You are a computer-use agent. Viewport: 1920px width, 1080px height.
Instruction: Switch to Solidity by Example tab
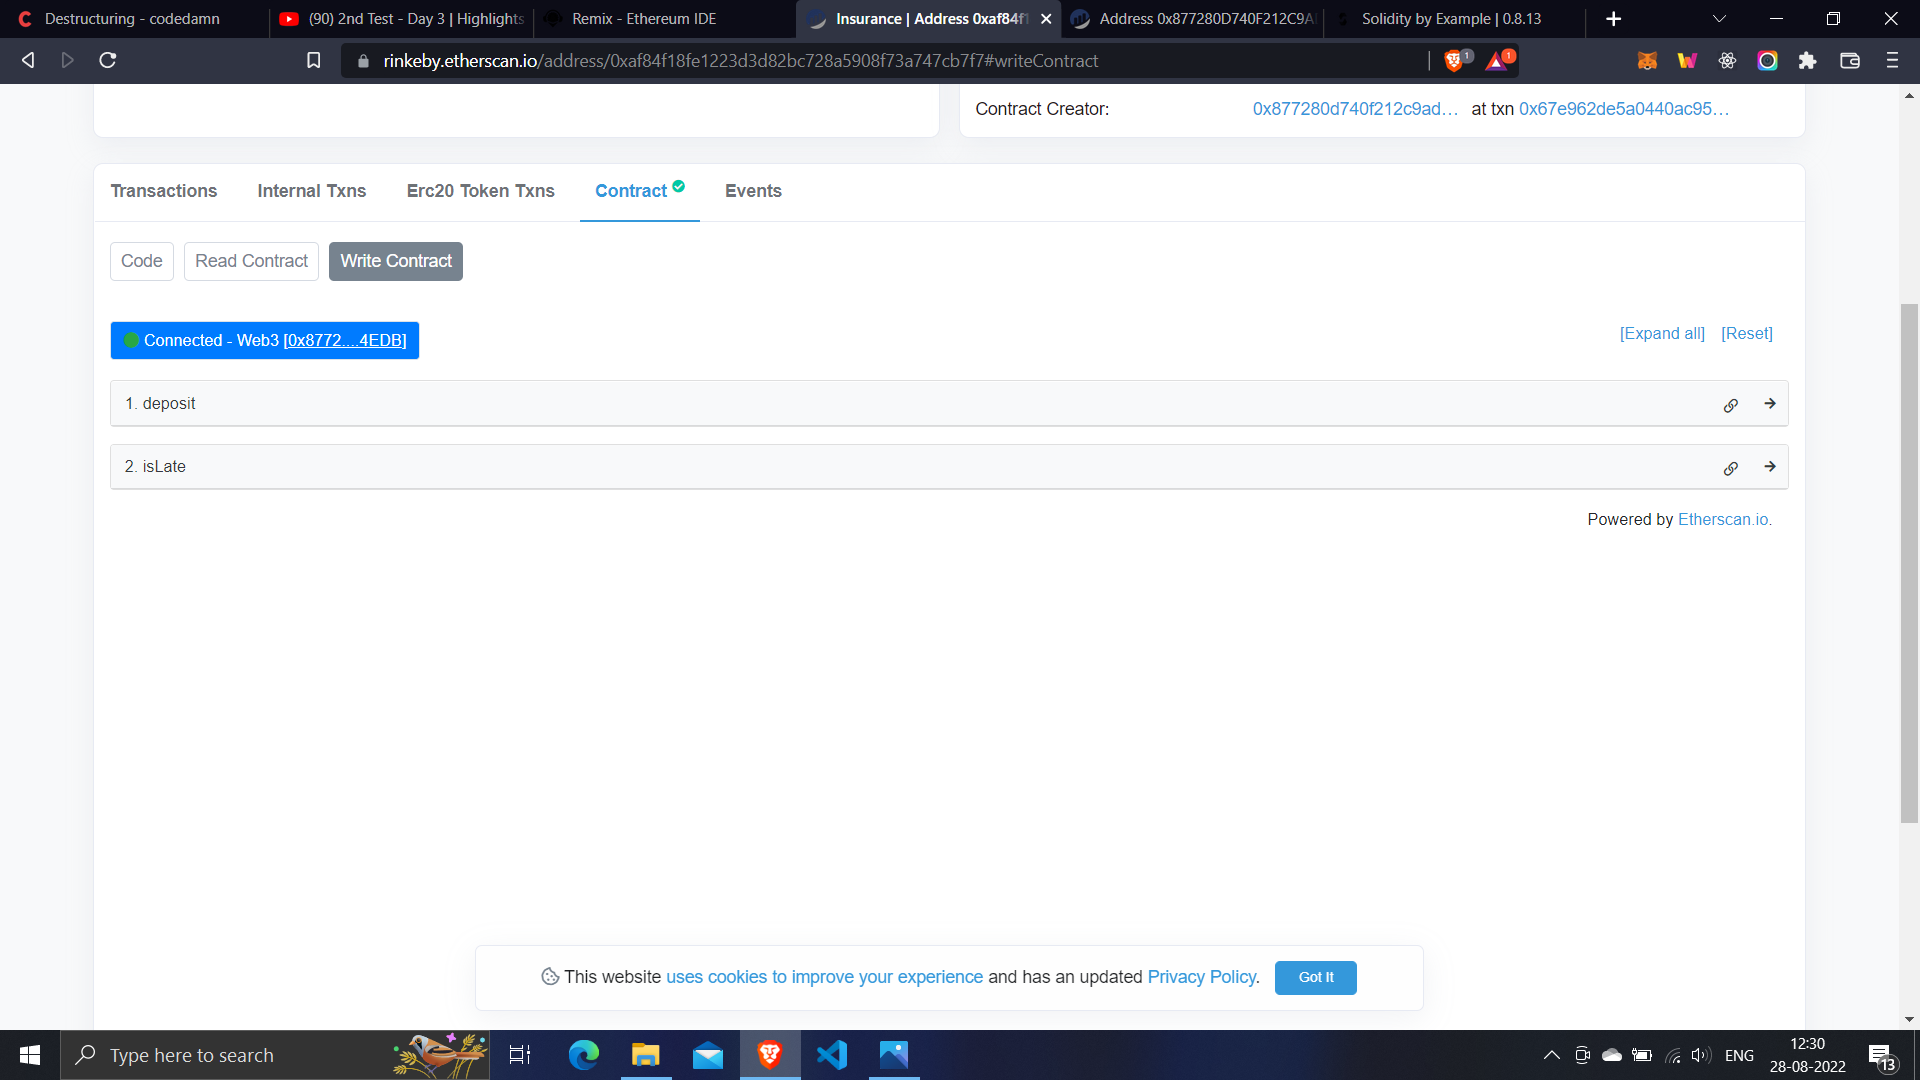coord(1453,19)
